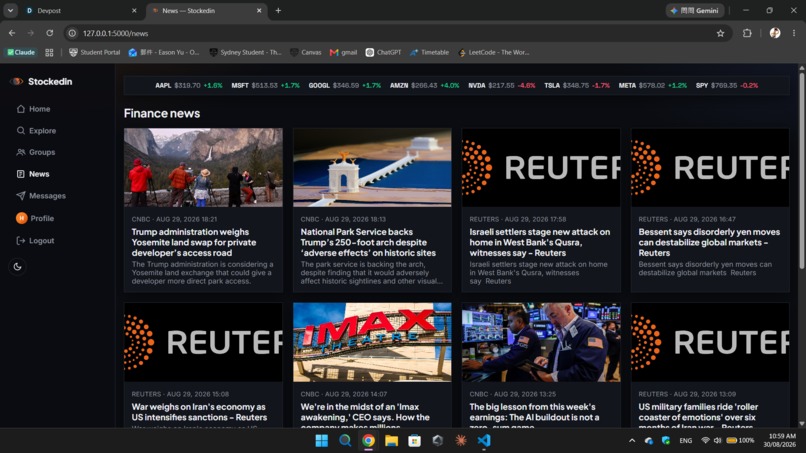Open the Bessent yen moves article headline
Image resolution: width=806 pixels, height=453 pixels.
[x=709, y=242]
